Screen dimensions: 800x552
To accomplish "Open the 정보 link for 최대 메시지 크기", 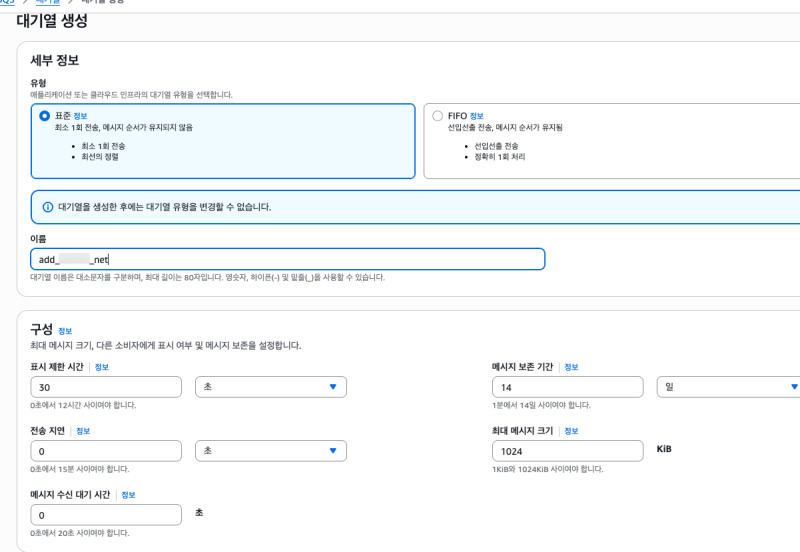I will tap(571, 431).
